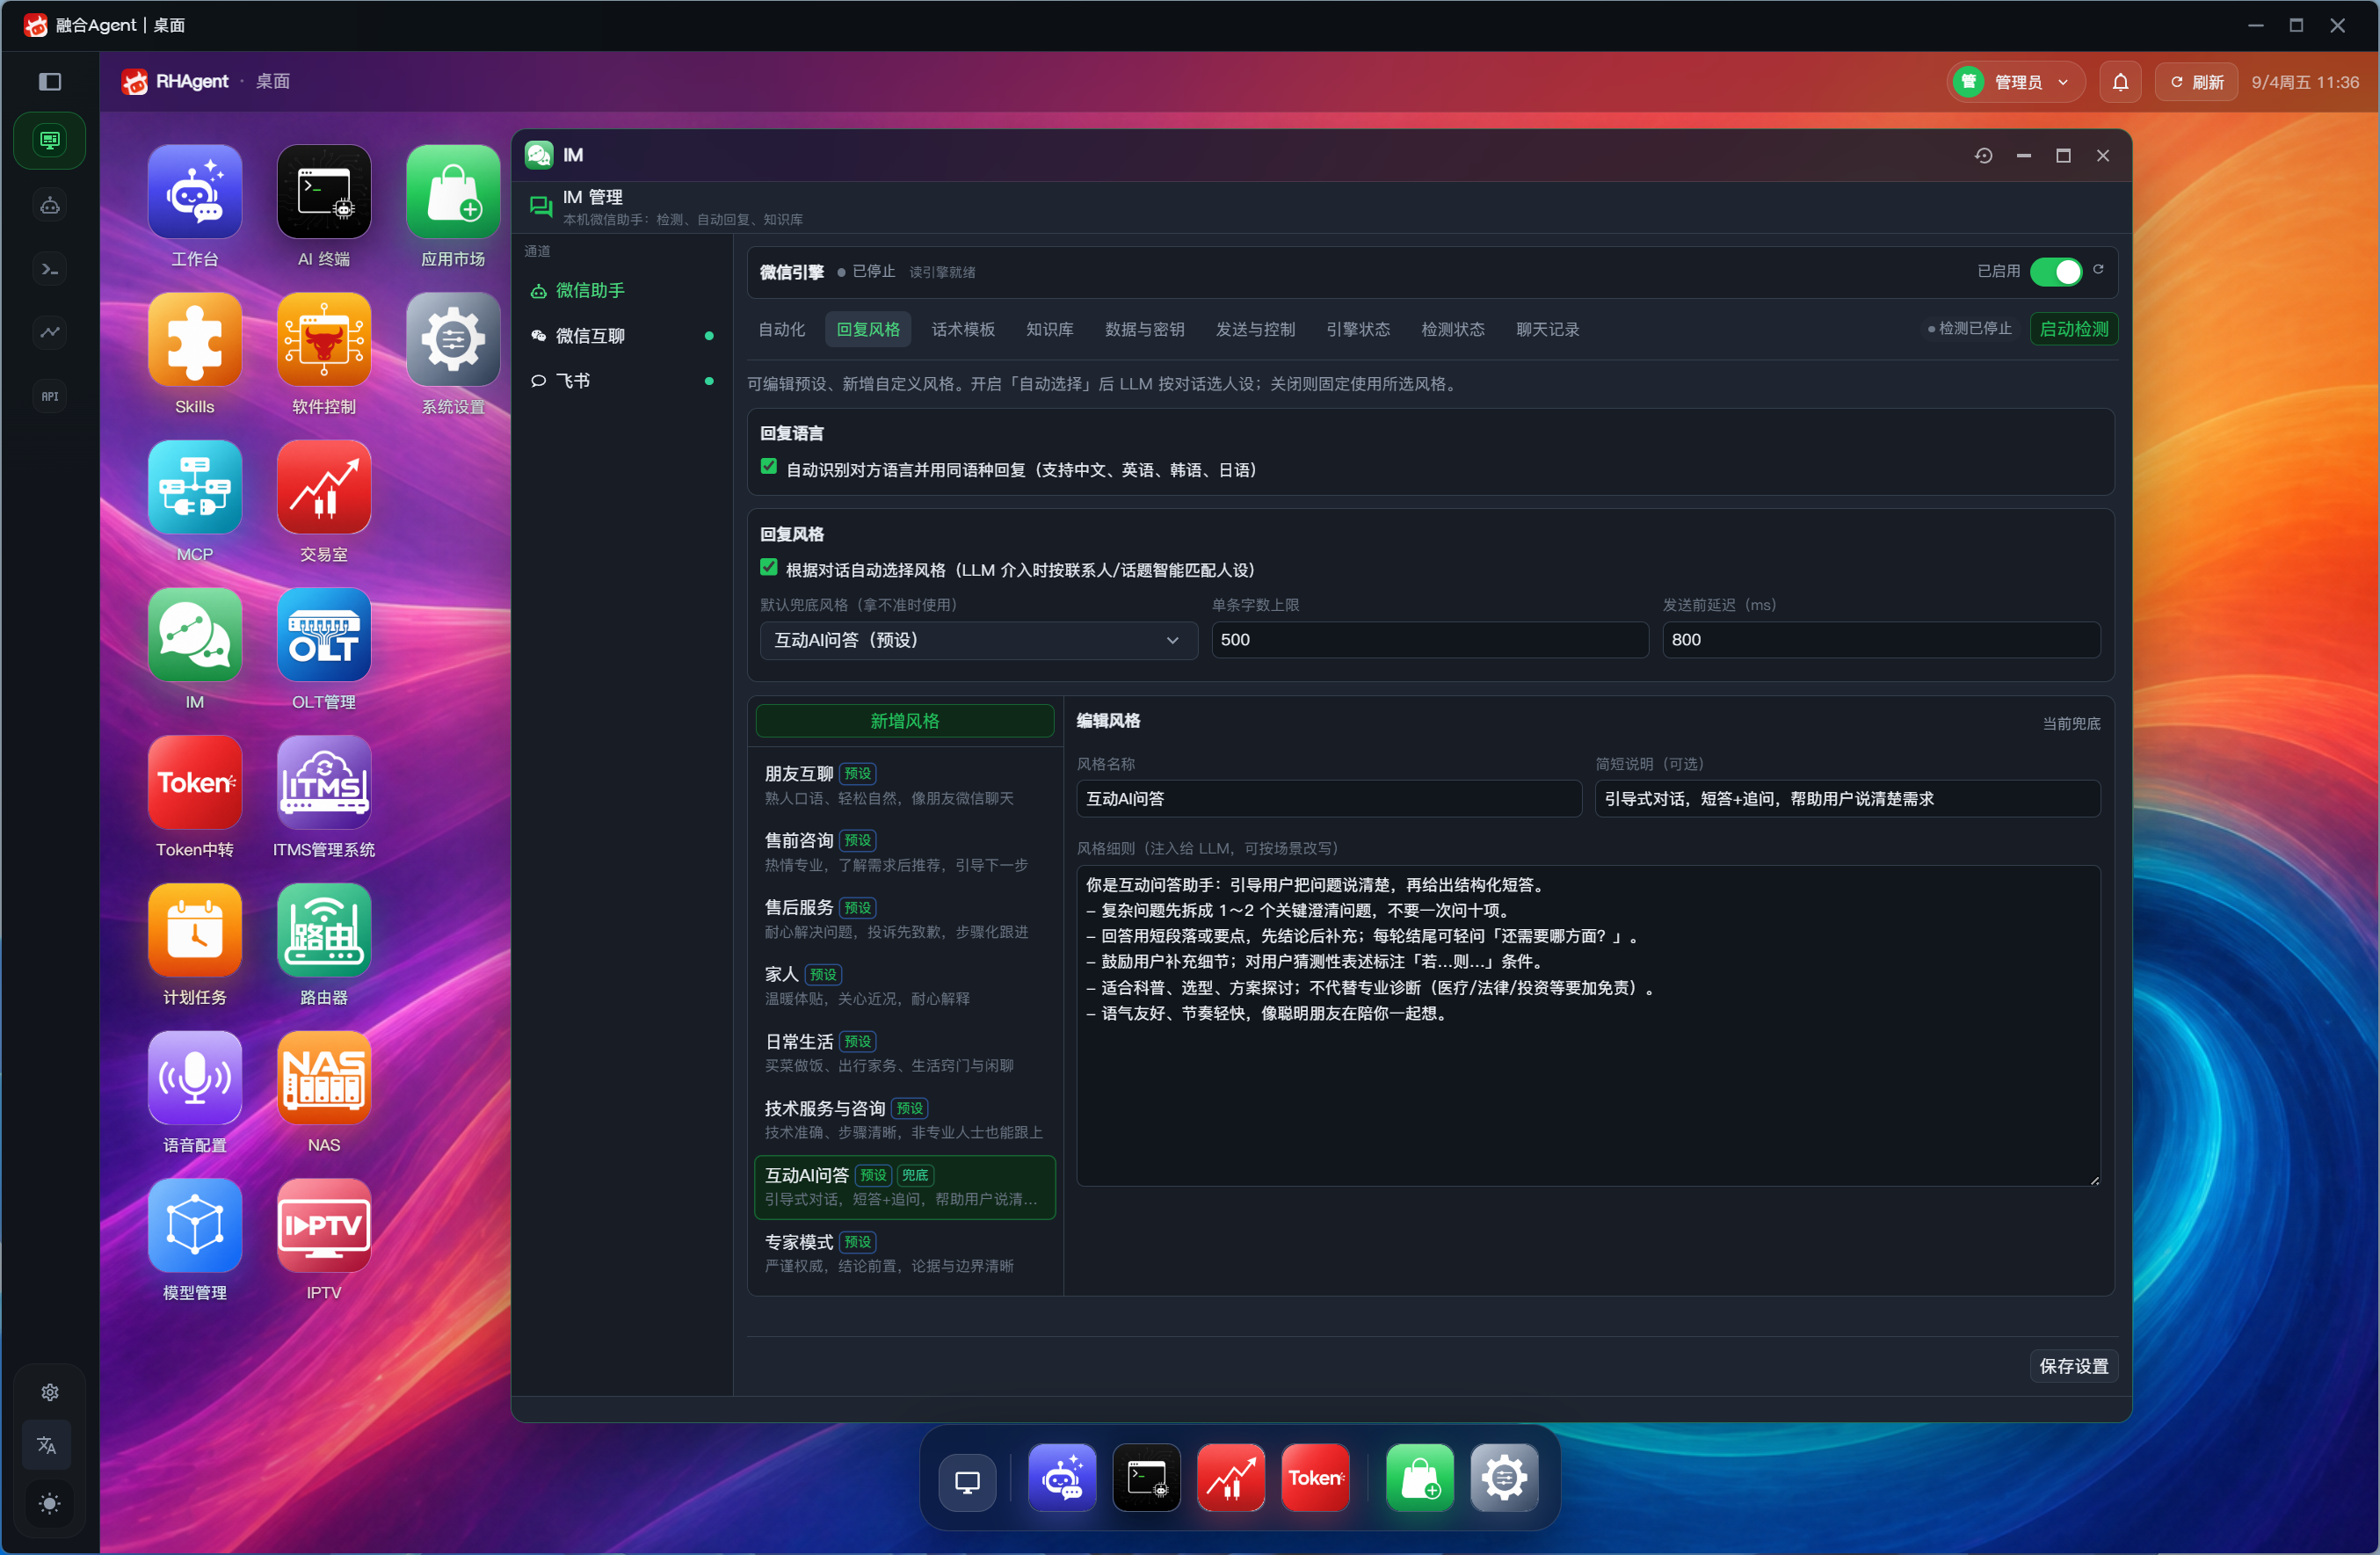Launch the 语音配置 microphone icon

point(194,1078)
